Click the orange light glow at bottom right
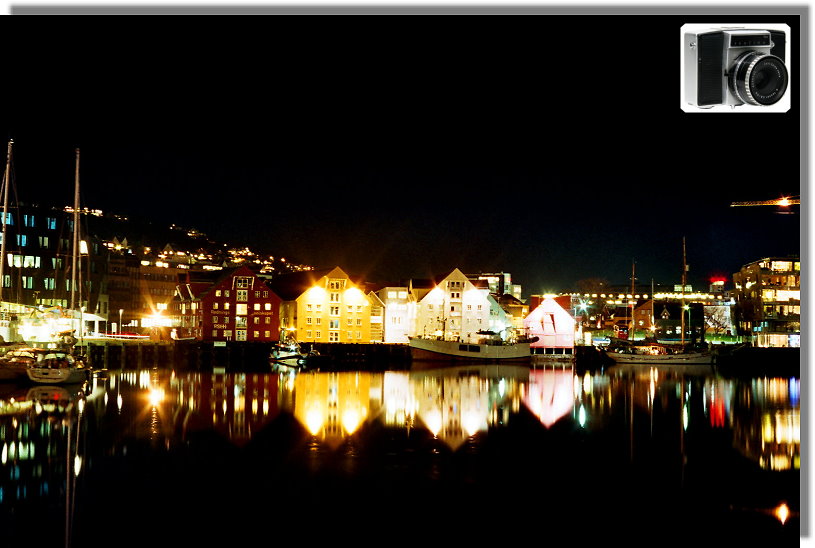 click(781, 512)
